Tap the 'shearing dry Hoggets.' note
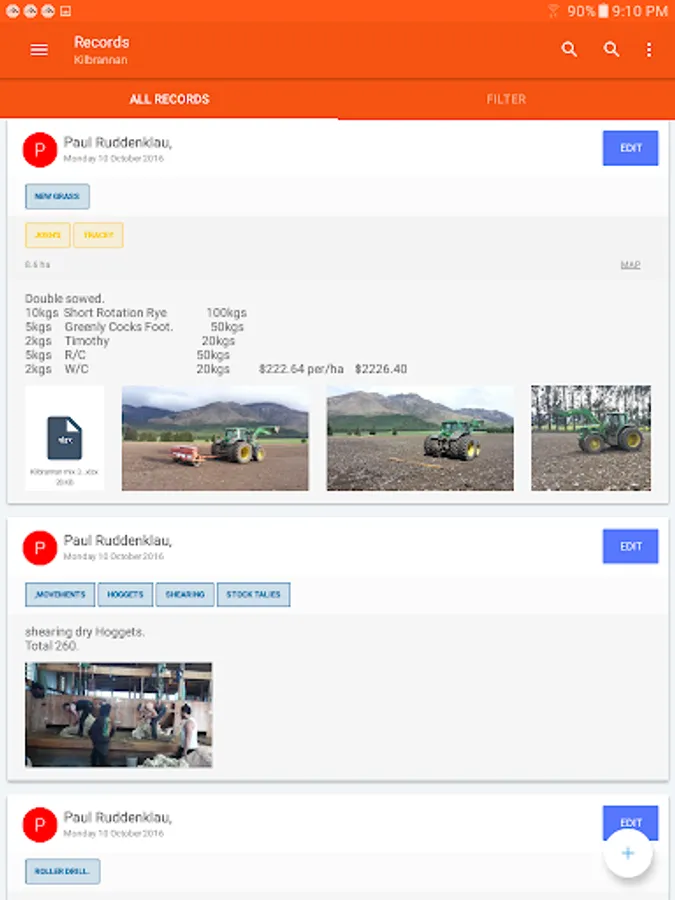The height and width of the screenshot is (900, 675). tap(85, 632)
